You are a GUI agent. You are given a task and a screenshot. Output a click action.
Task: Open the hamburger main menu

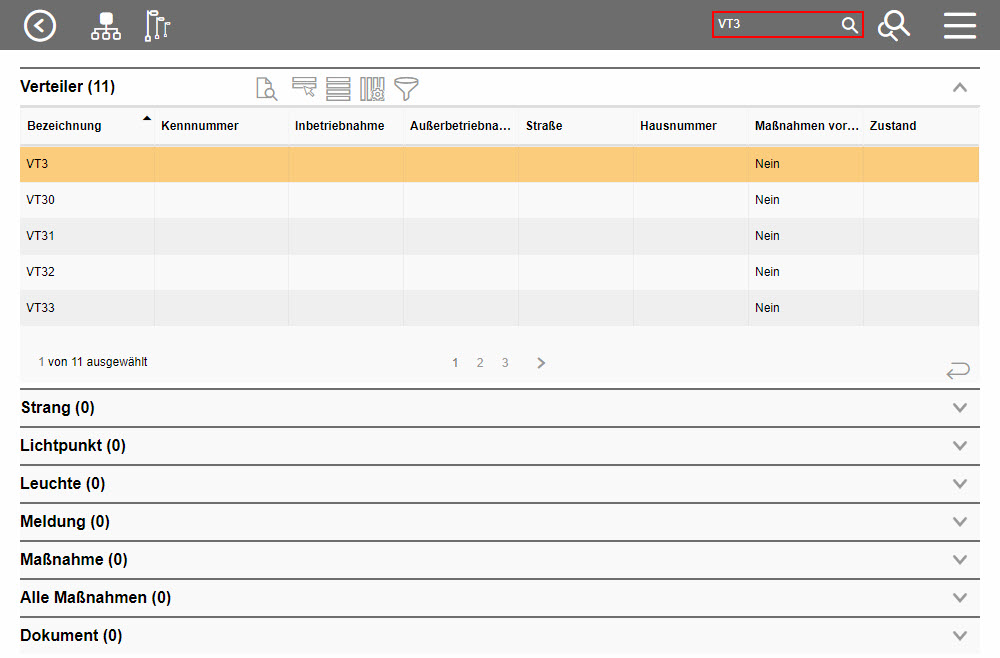tap(959, 25)
